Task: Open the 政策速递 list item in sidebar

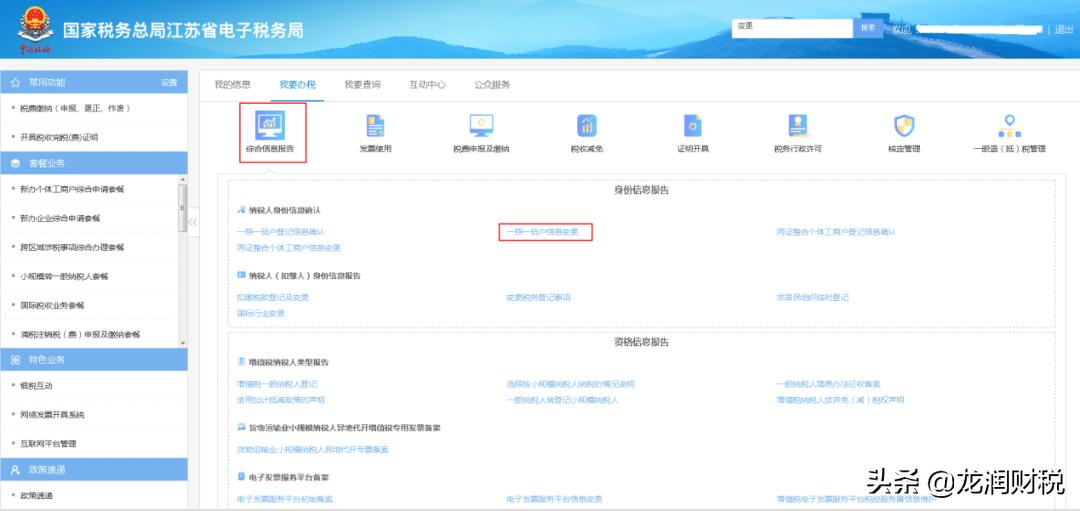Action: [x=36, y=495]
